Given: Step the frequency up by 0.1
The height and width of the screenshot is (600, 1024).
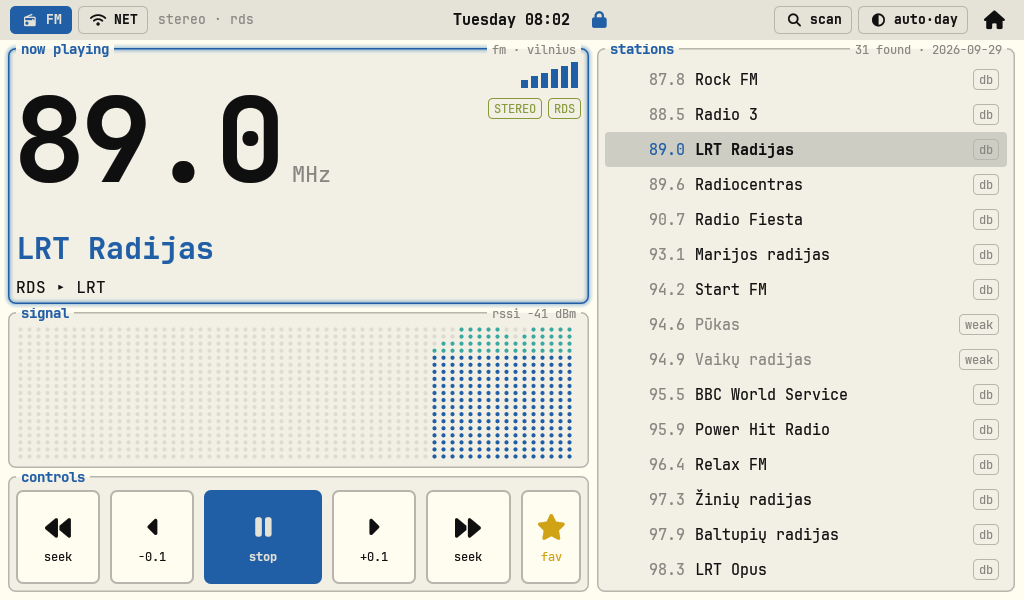Looking at the screenshot, I should (x=374, y=537).
